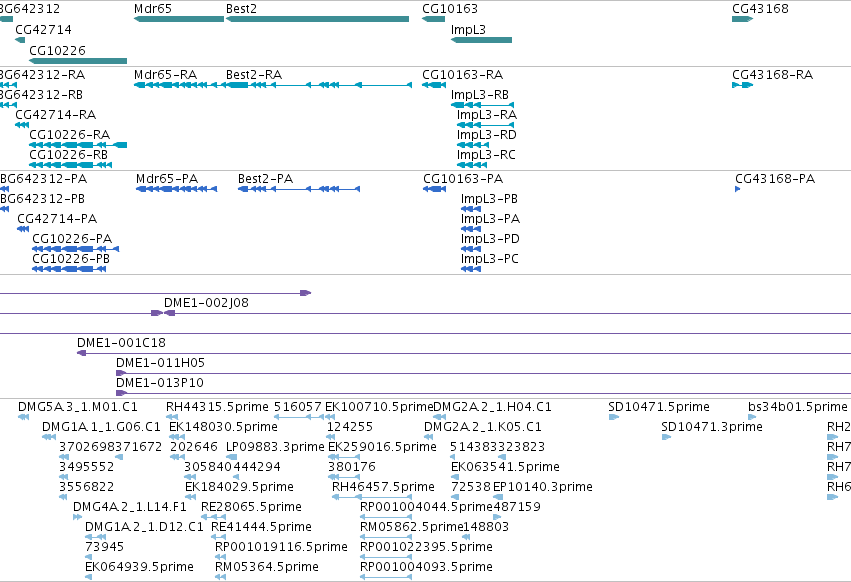Screen dimensions: 851x582
Task: Select the RP001004093.5prime EST
Action: [x=386, y=578]
